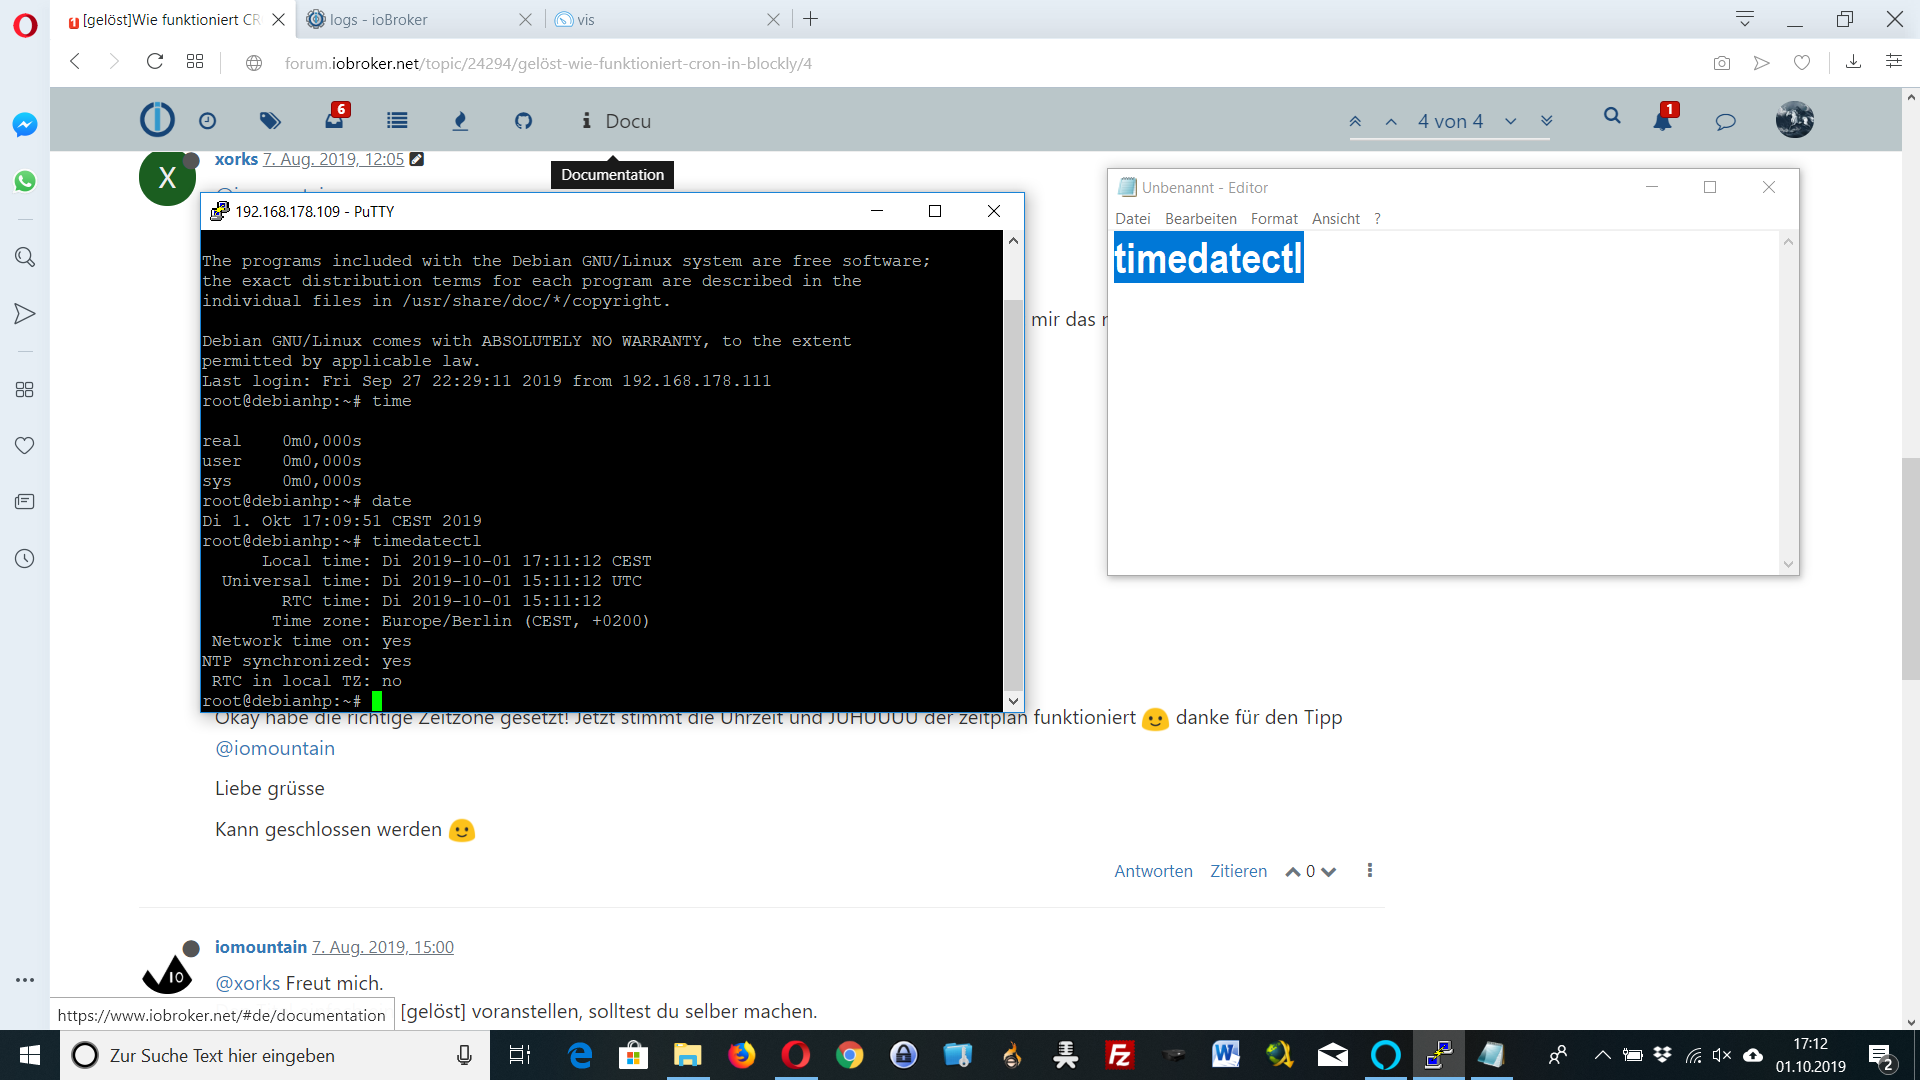Screen dimensions: 1920x1080
Task: Click the 'Antworten' link under the post
Action: coord(1153,871)
